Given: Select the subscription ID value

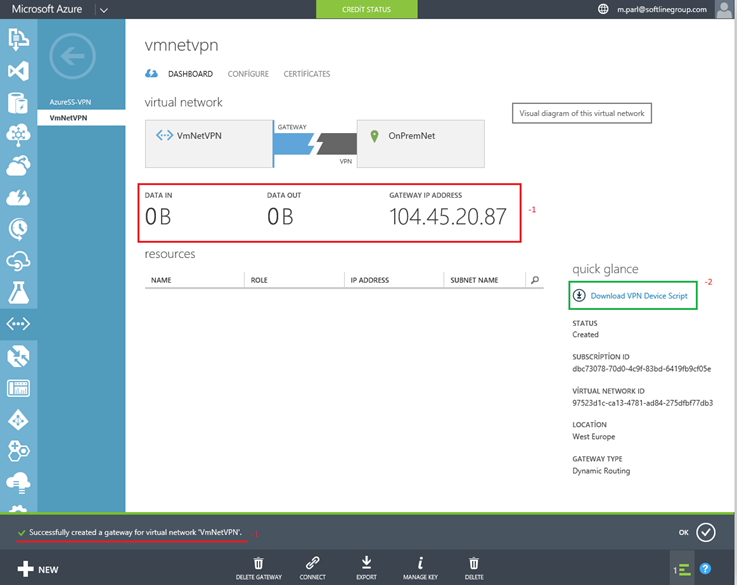Looking at the screenshot, I should coord(642,369).
